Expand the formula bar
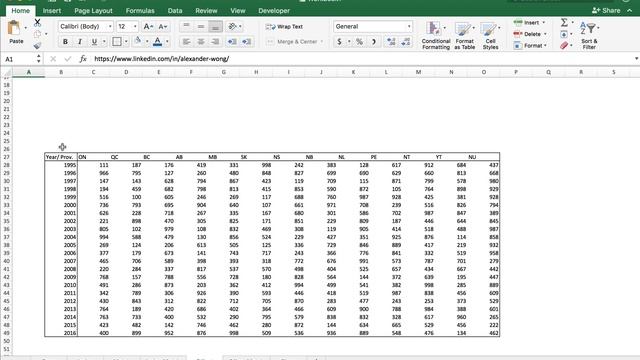 coord(636,59)
